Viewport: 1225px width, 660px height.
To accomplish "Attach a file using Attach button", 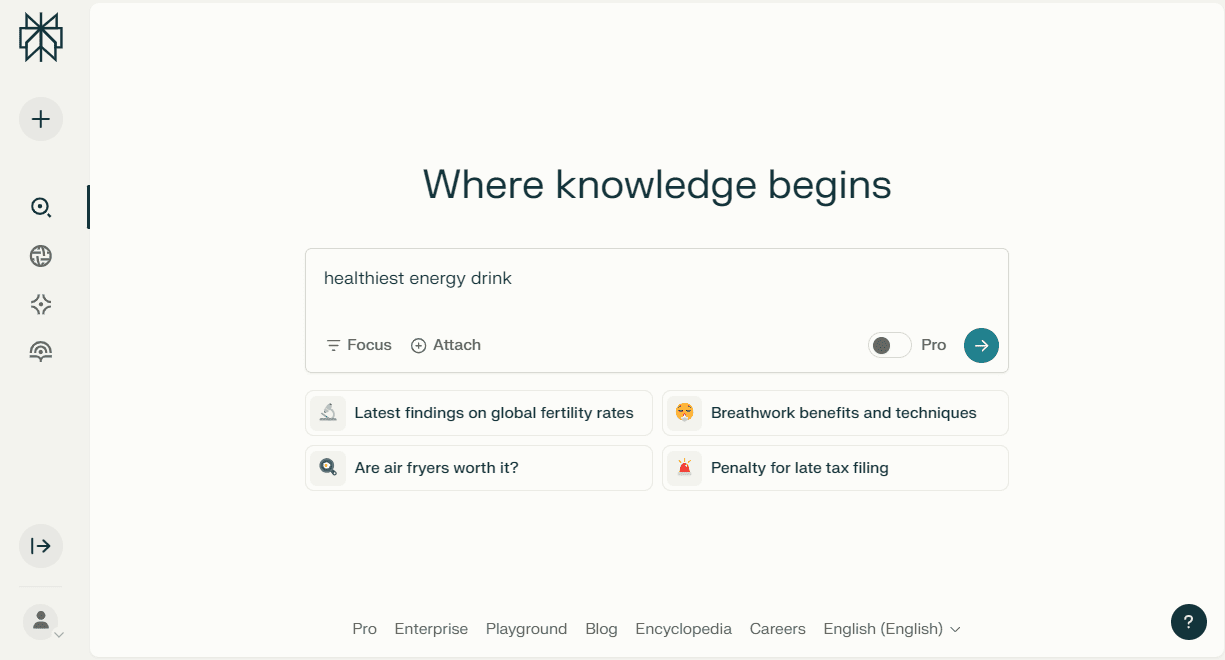I will [446, 345].
